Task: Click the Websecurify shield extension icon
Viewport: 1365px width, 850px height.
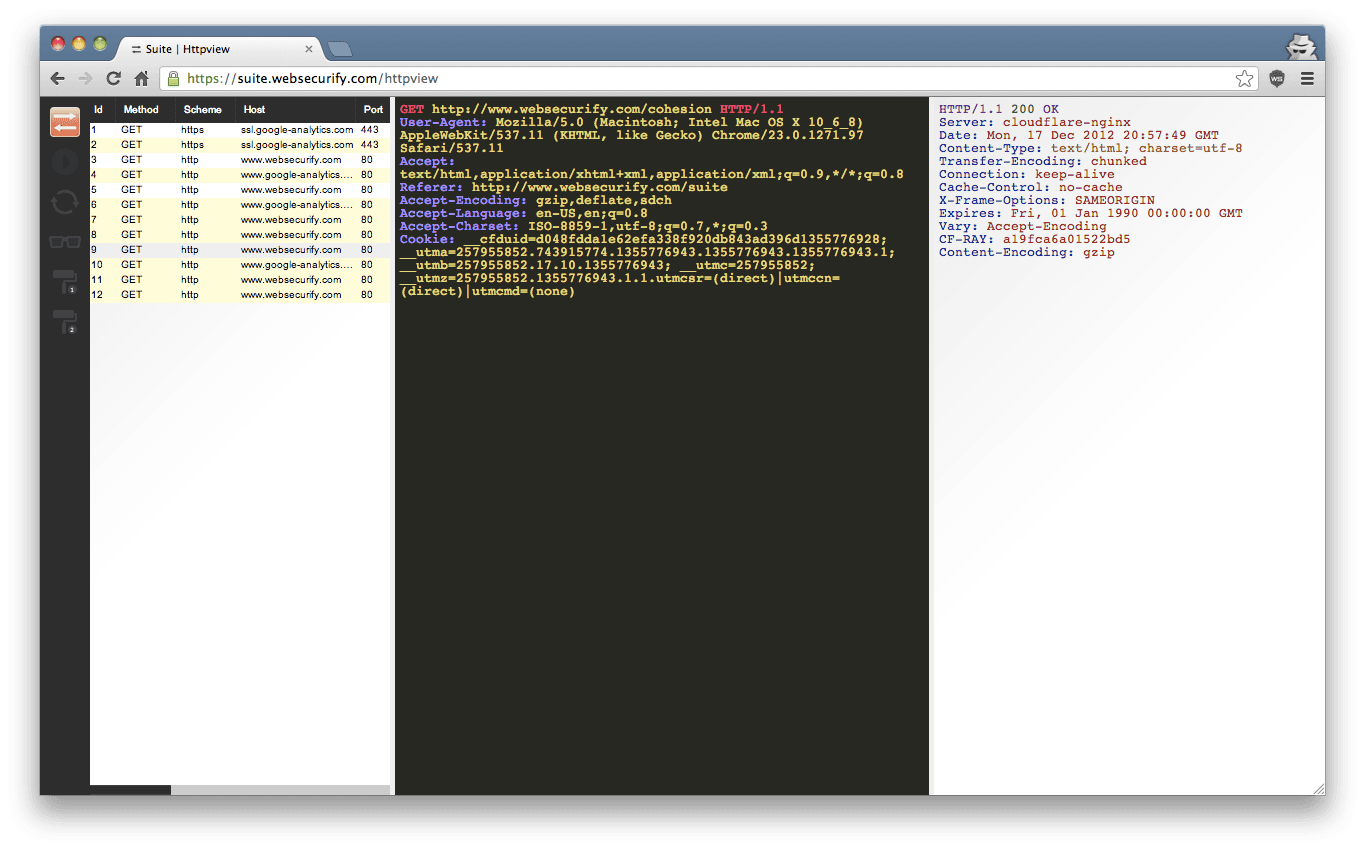Action: (x=1277, y=78)
